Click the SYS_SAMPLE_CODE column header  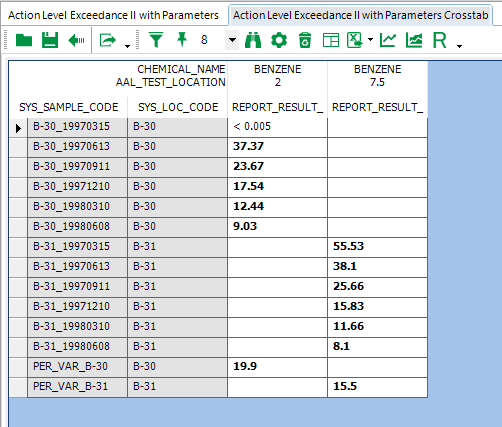coord(69,107)
